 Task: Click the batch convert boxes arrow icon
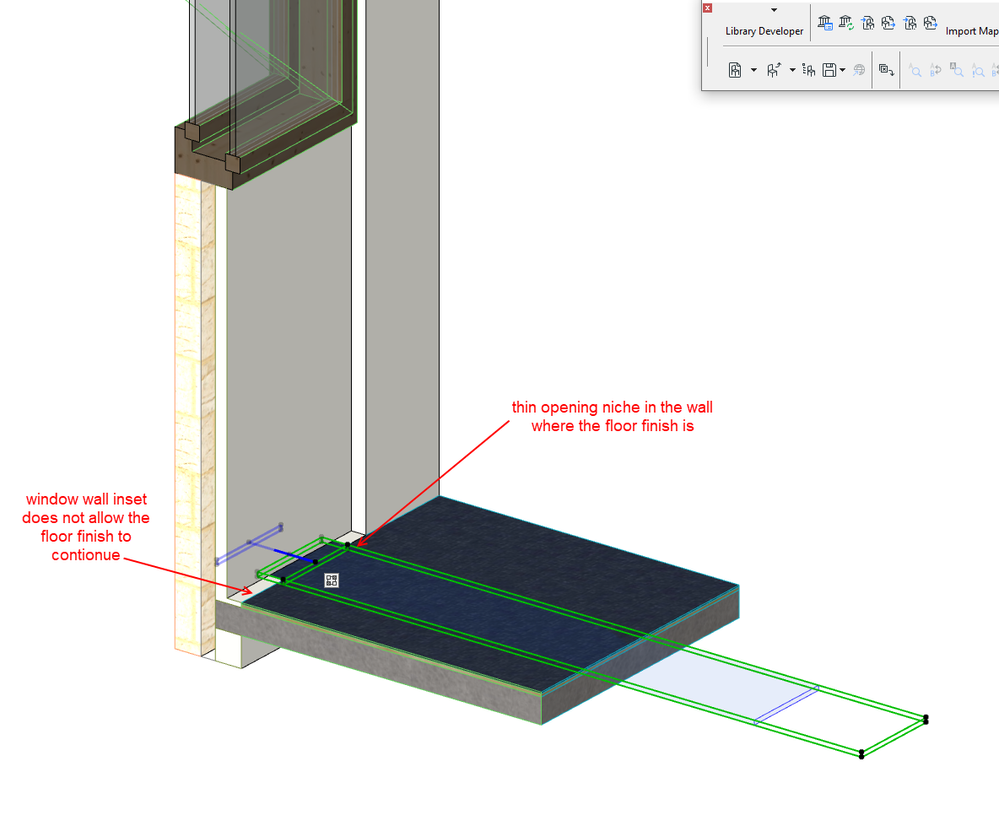886,70
